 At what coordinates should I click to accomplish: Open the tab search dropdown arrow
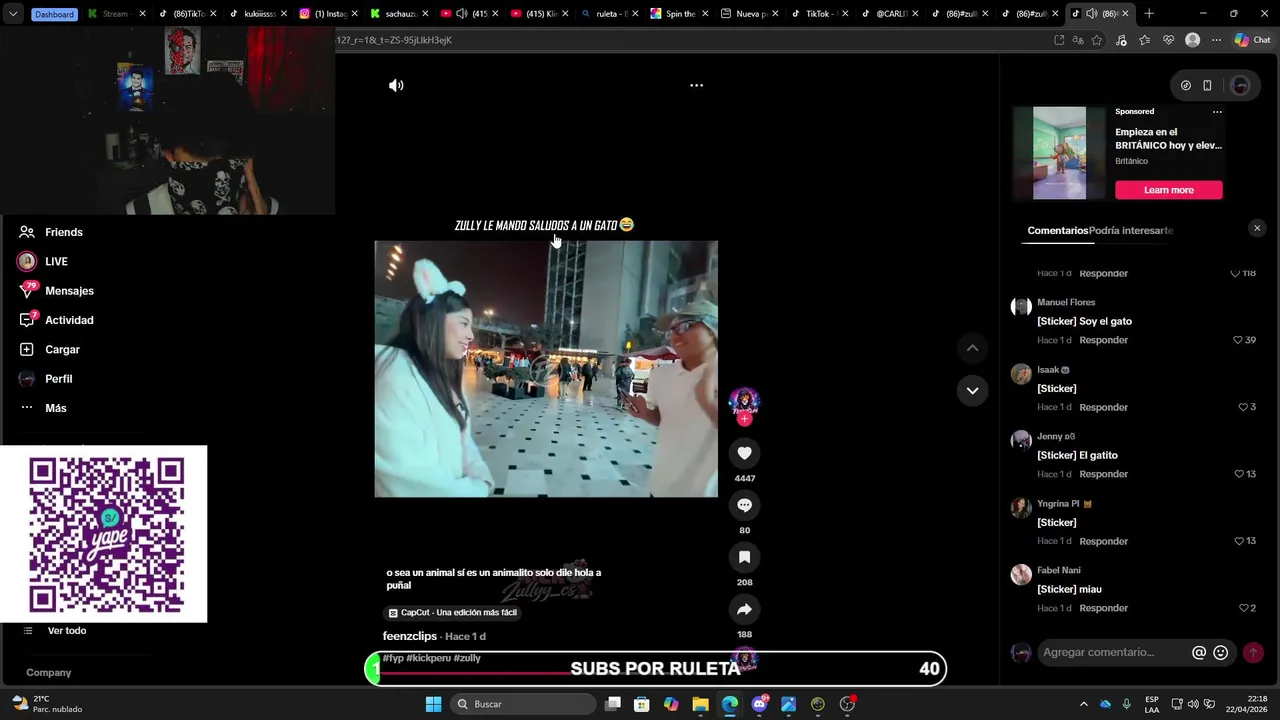pyautogui.click(x=13, y=14)
